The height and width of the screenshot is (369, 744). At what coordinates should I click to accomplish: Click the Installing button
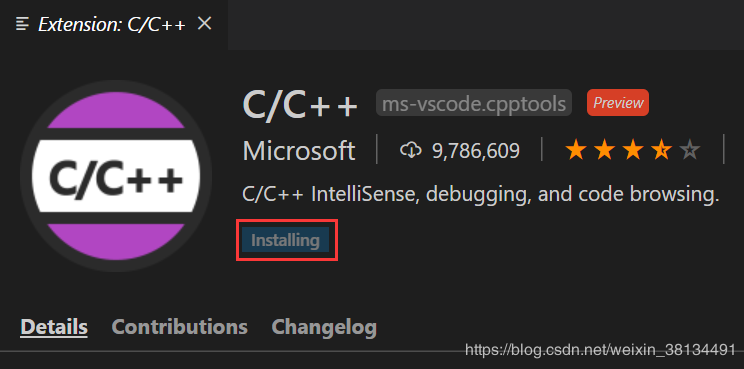coord(285,240)
